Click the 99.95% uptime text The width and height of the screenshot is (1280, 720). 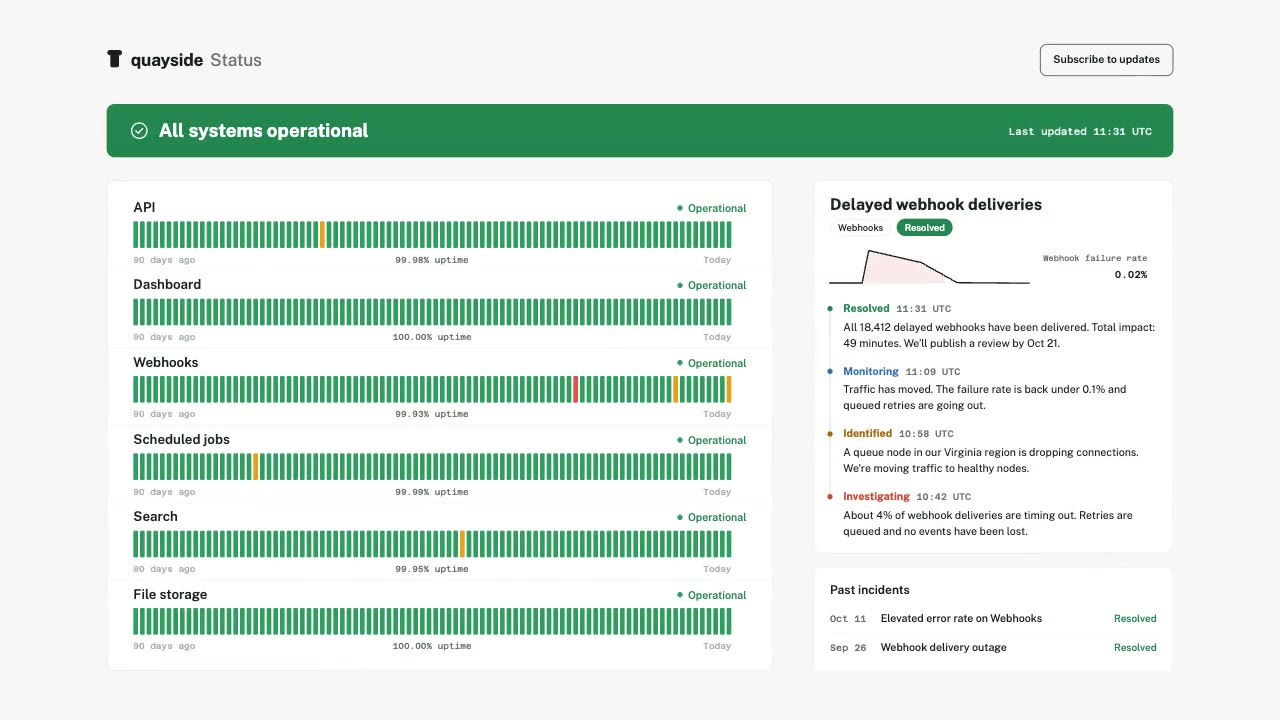pyautogui.click(x=432, y=569)
